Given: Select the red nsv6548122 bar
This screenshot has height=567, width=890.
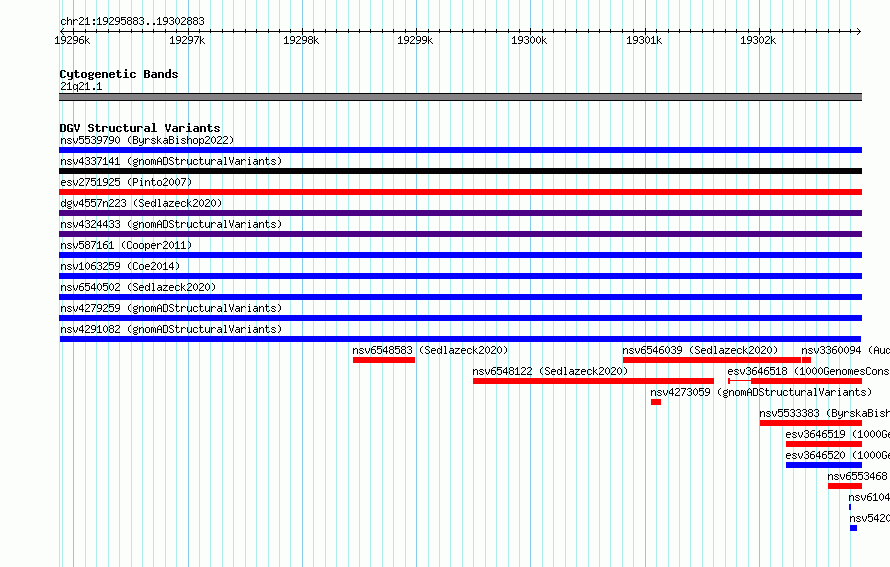Looking at the screenshot, I should [x=593, y=381].
